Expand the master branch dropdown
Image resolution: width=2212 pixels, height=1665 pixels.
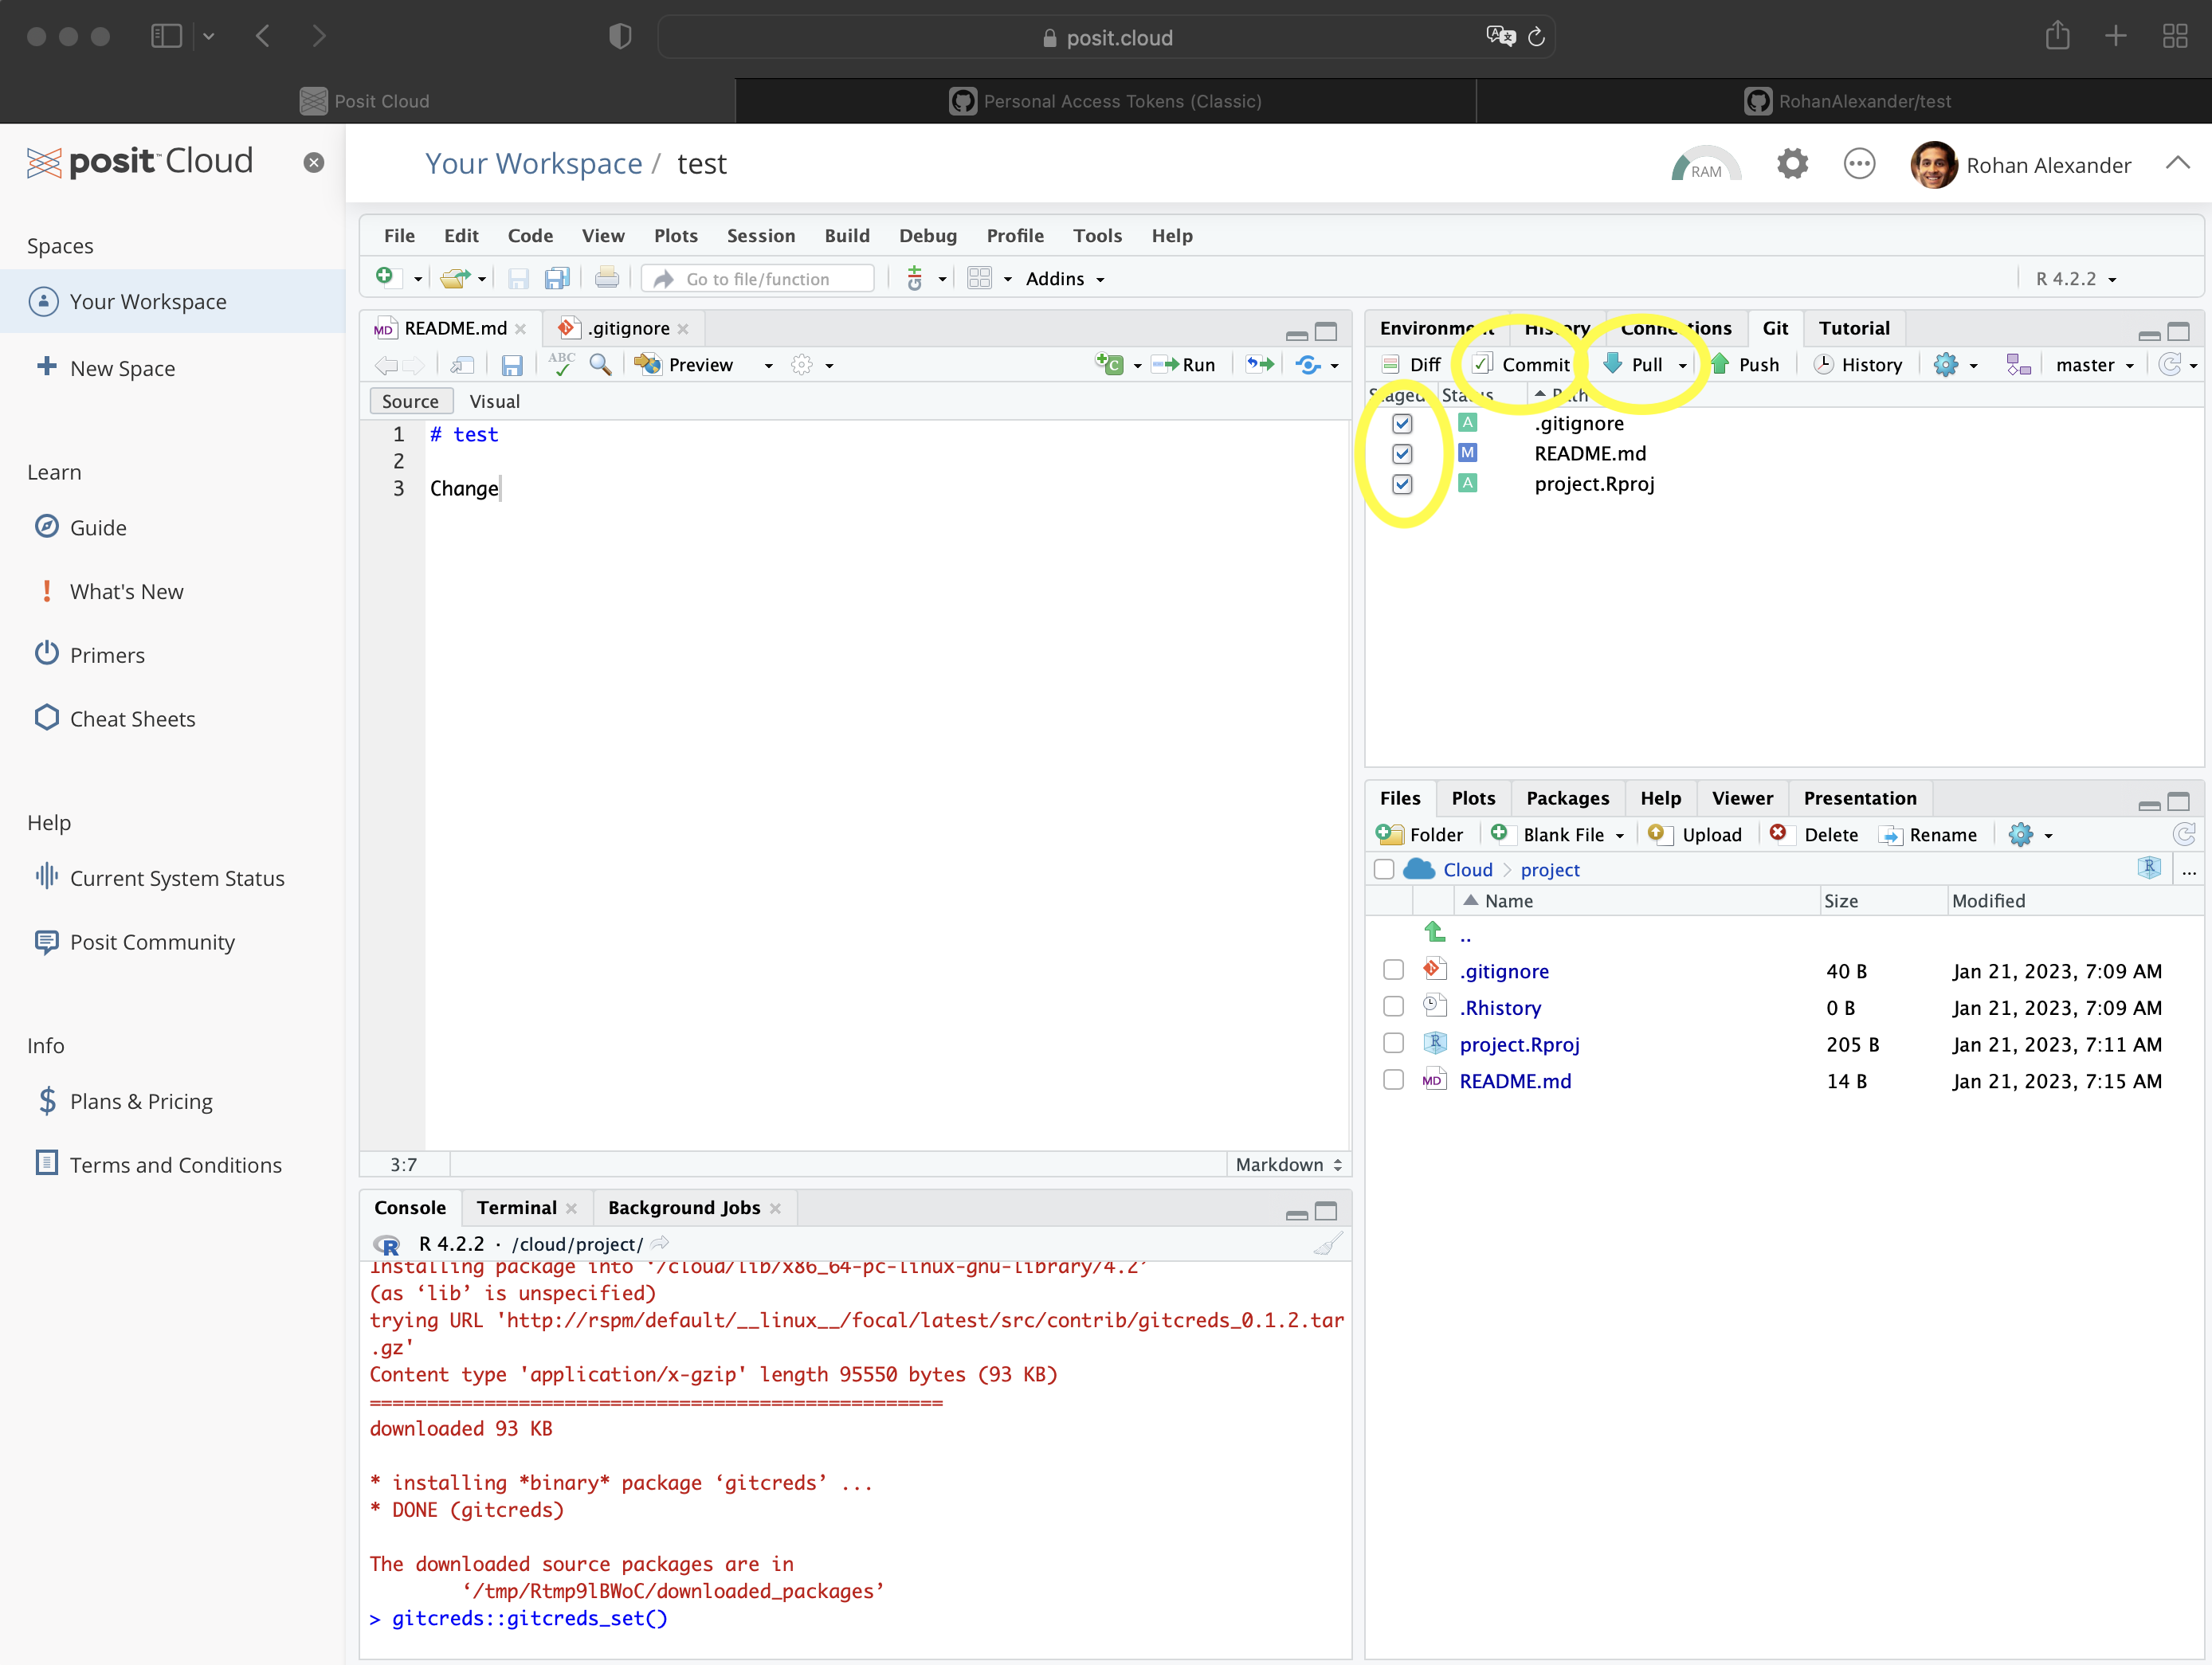pos(2094,365)
